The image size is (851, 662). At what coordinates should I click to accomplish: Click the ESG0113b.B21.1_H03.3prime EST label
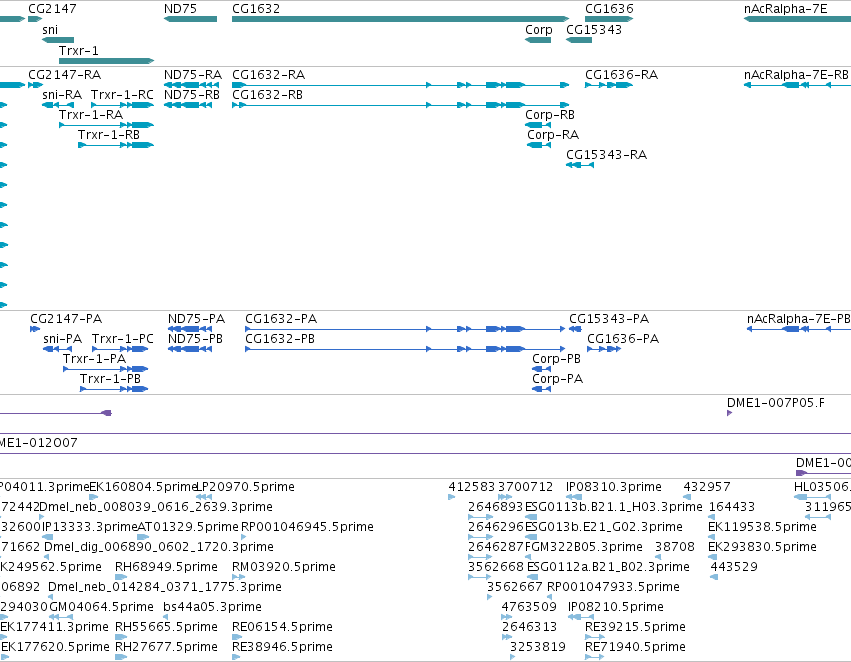click(614, 507)
